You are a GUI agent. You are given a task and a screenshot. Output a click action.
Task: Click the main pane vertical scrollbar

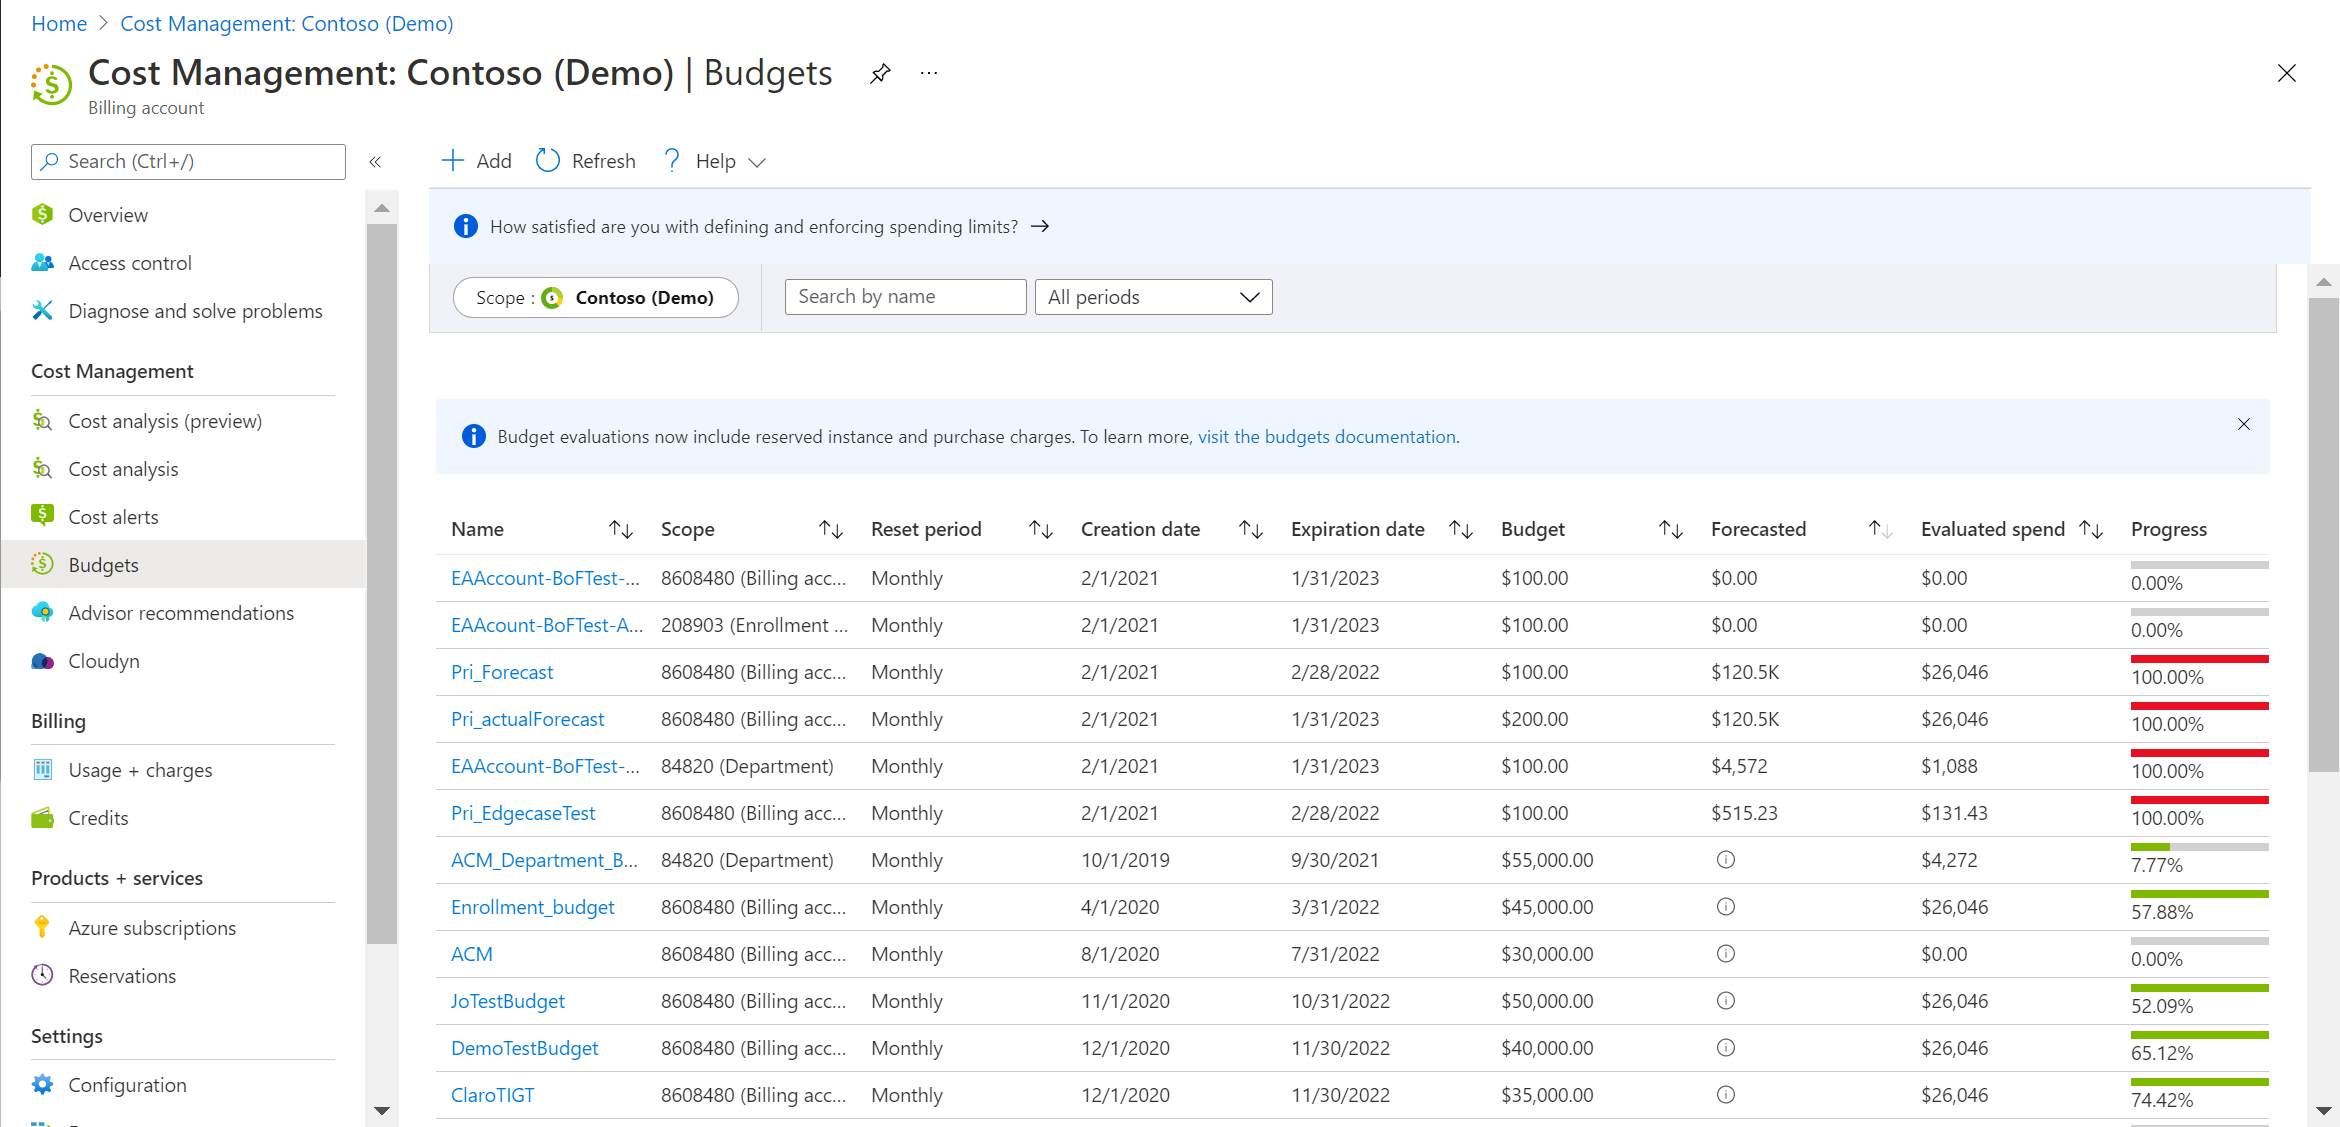(2323, 534)
